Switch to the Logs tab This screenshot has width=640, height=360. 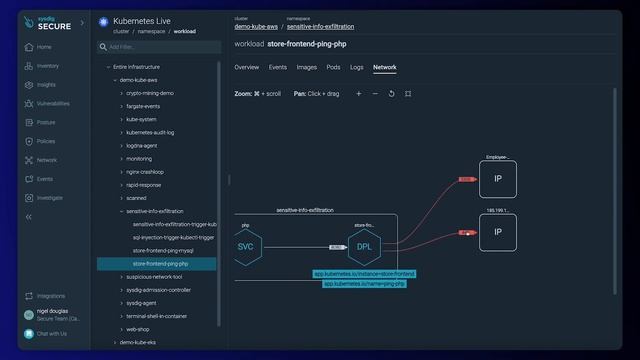pos(356,67)
